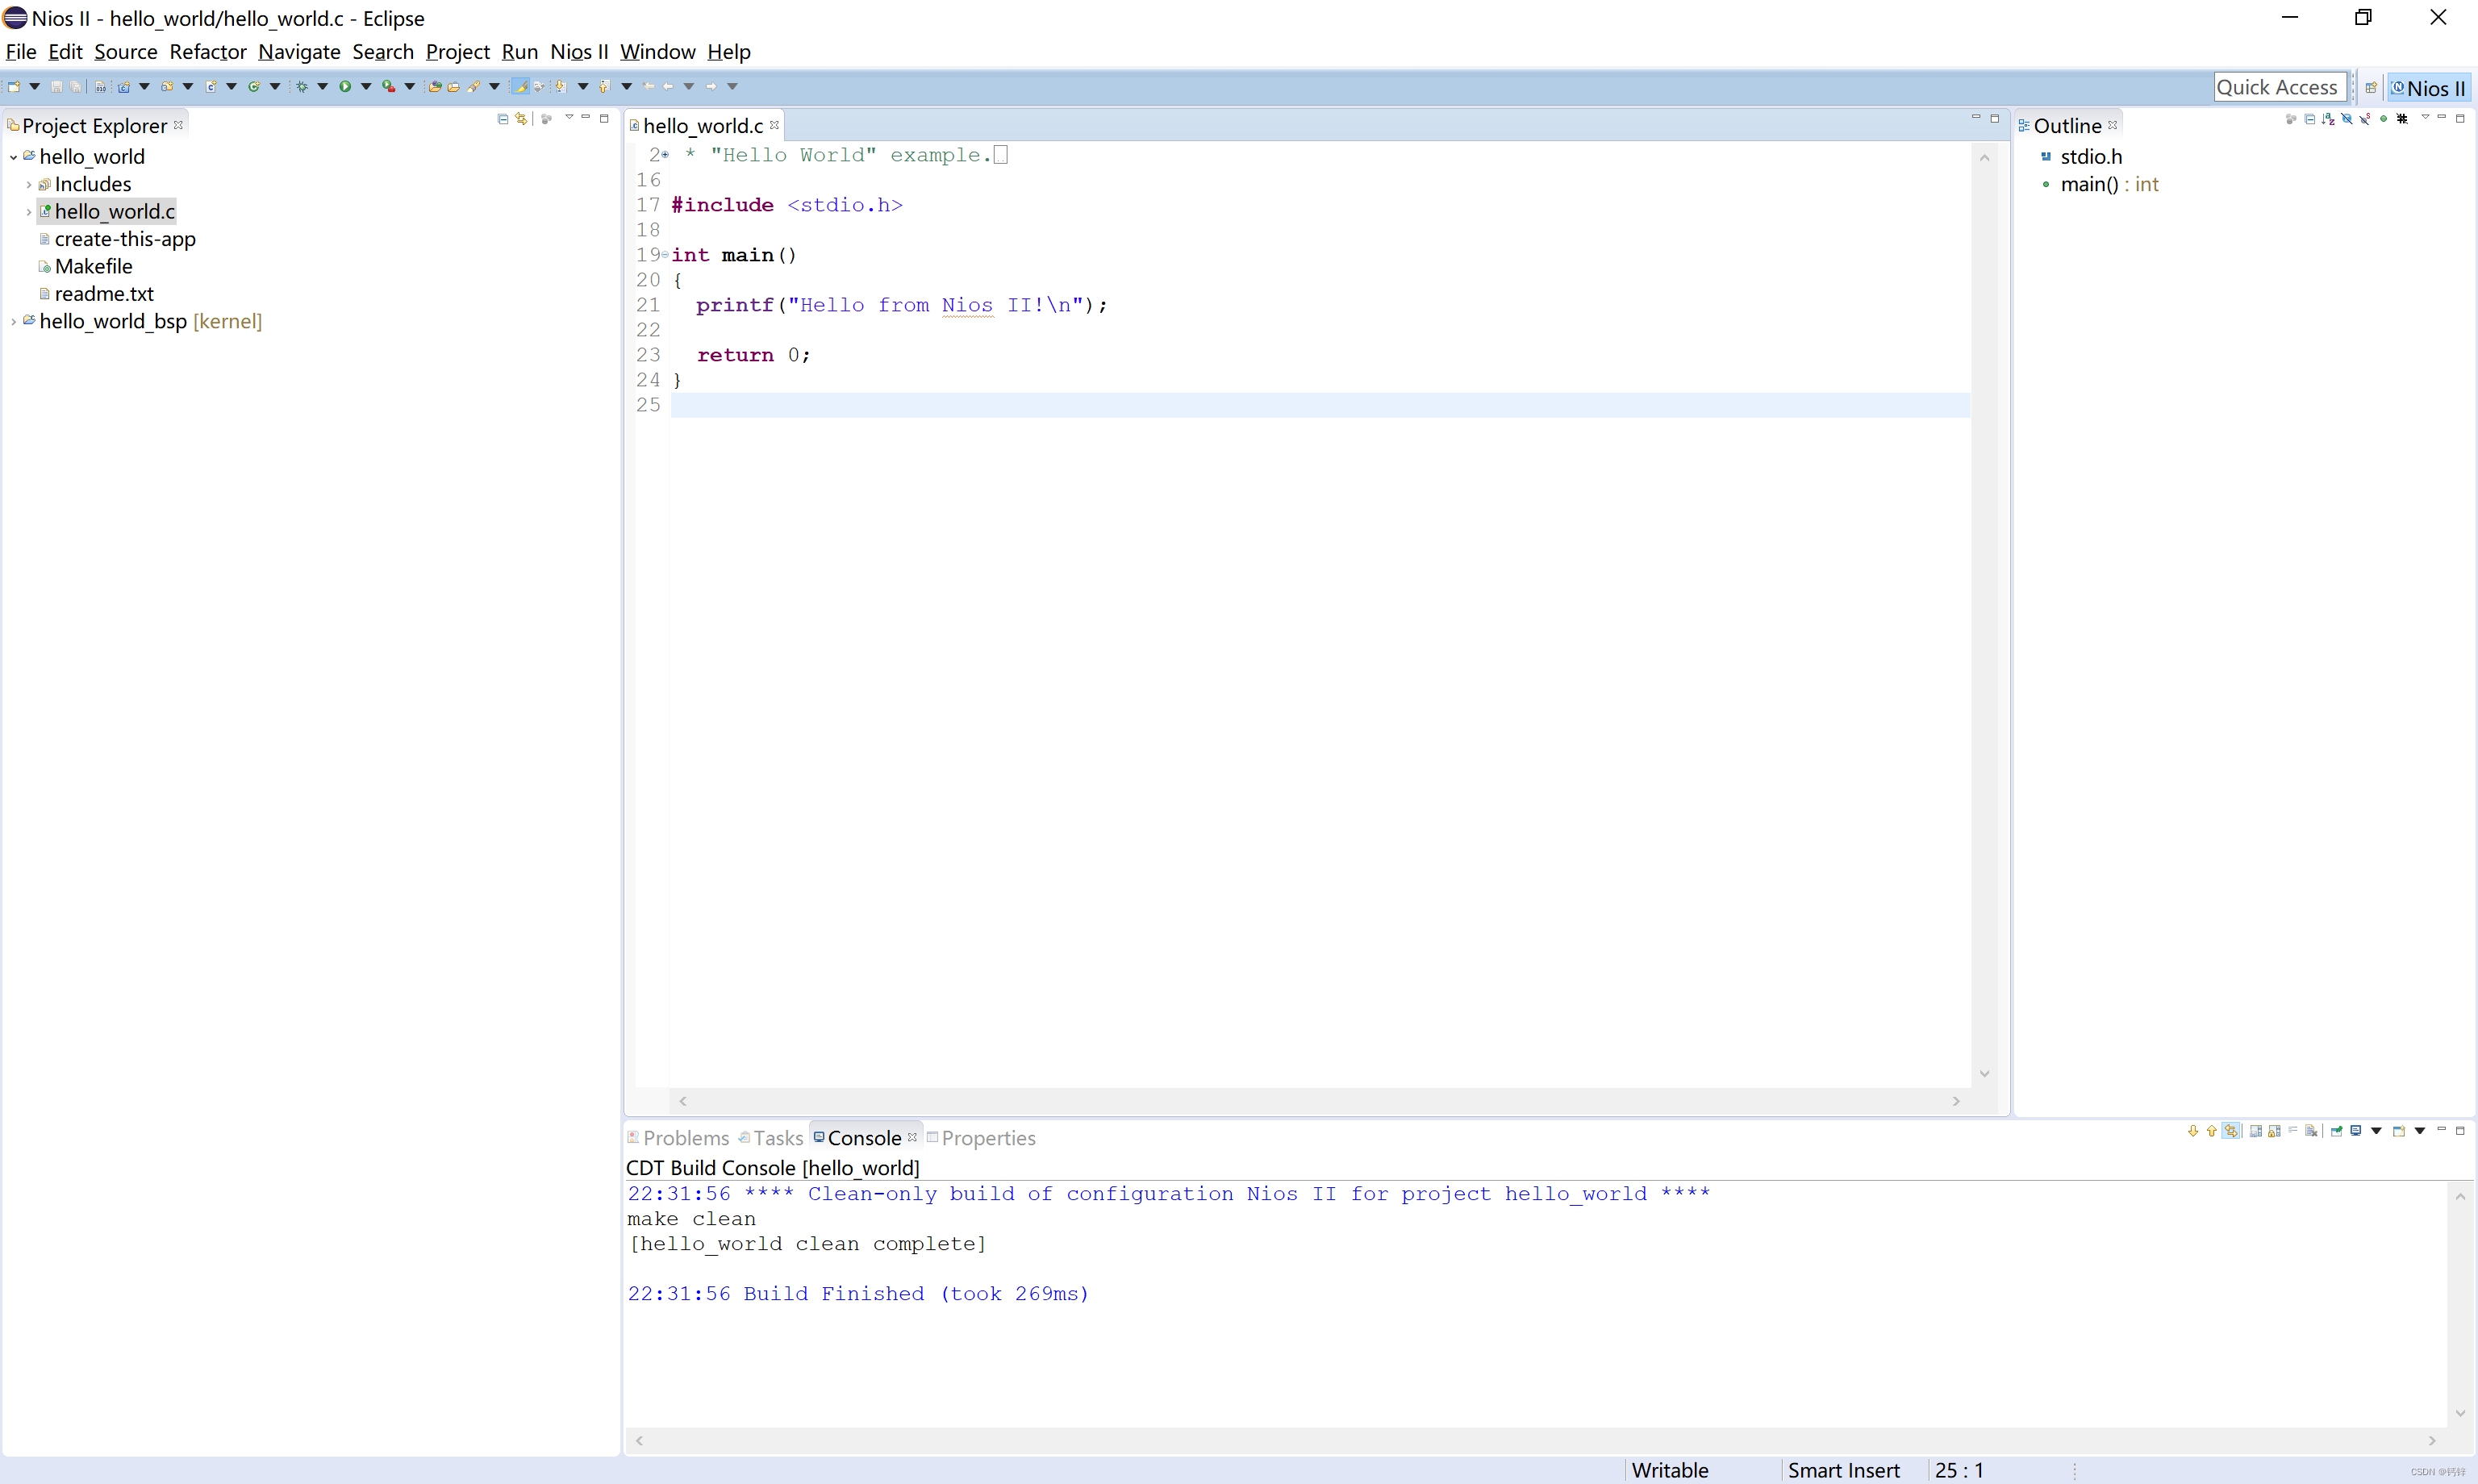The height and width of the screenshot is (1484, 2478).
Task: Click the New C source file icon
Action: coord(211,87)
